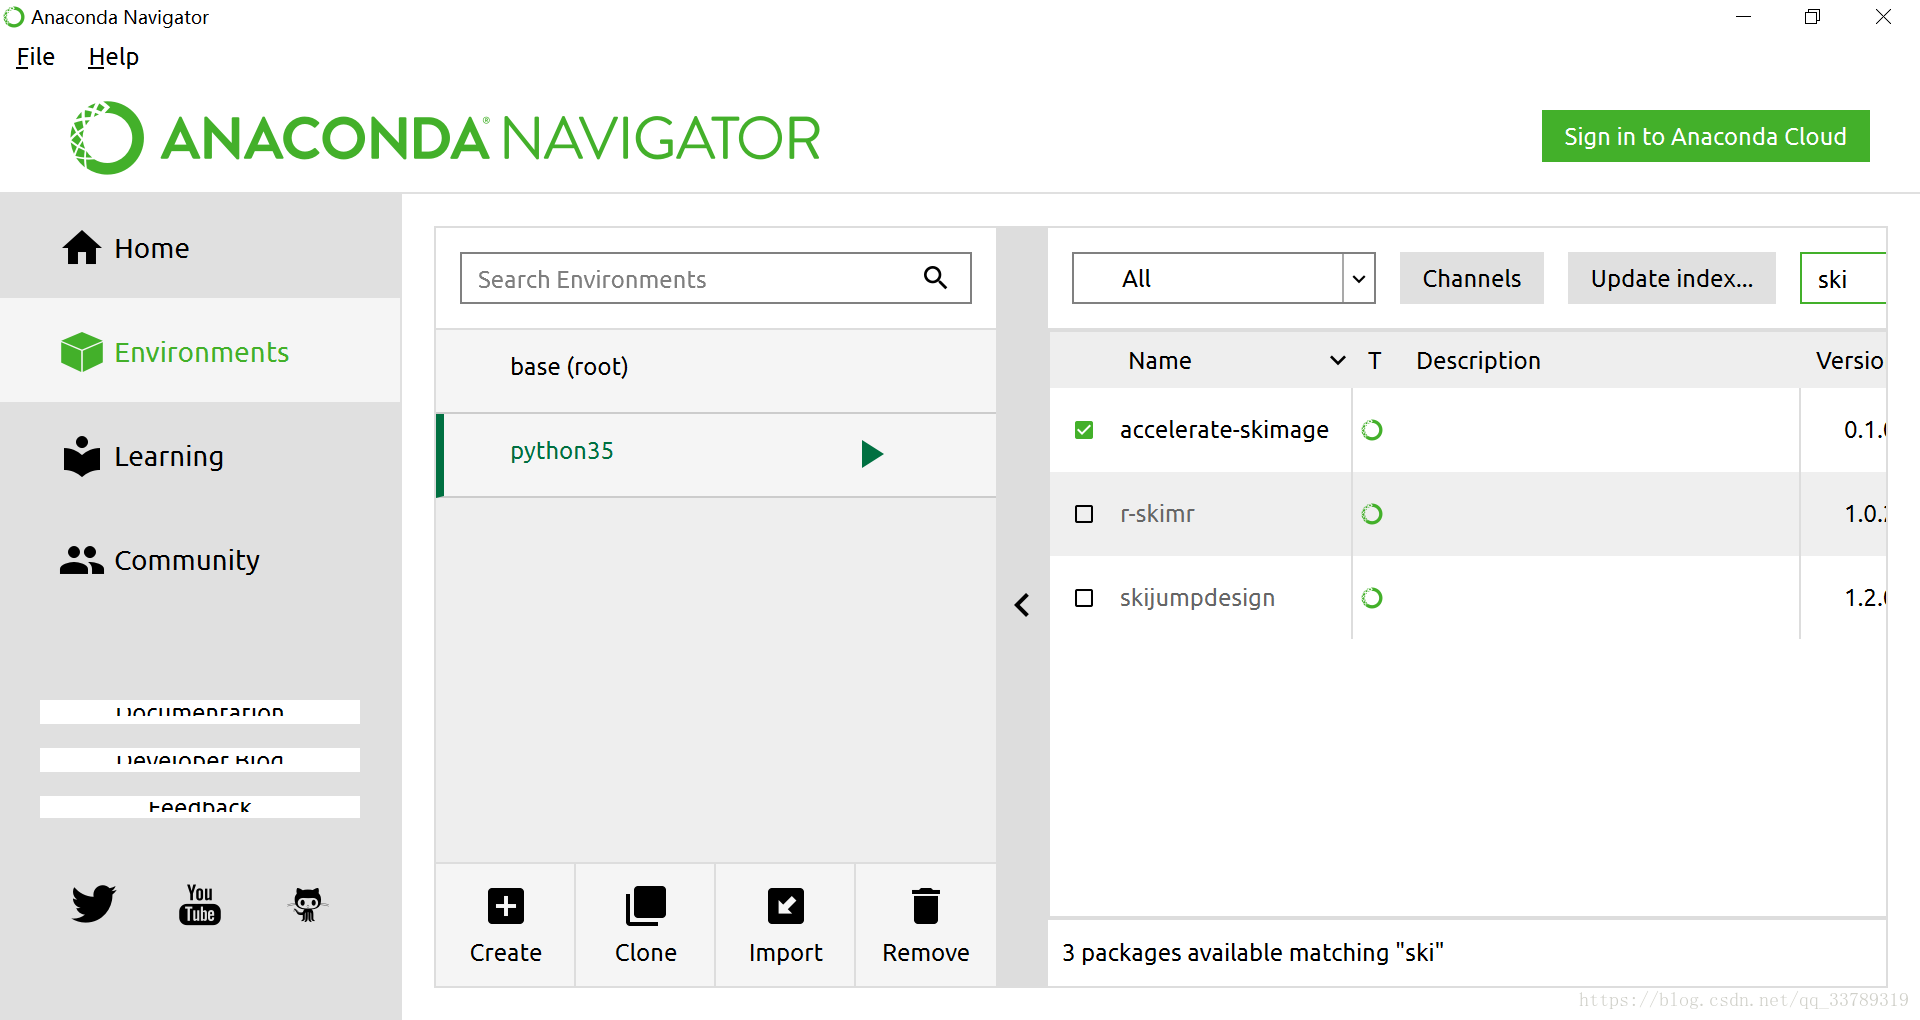Click the skijumpdesign version value 1.2
Viewport: 1920px width, 1020px height.
pos(1865,598)
